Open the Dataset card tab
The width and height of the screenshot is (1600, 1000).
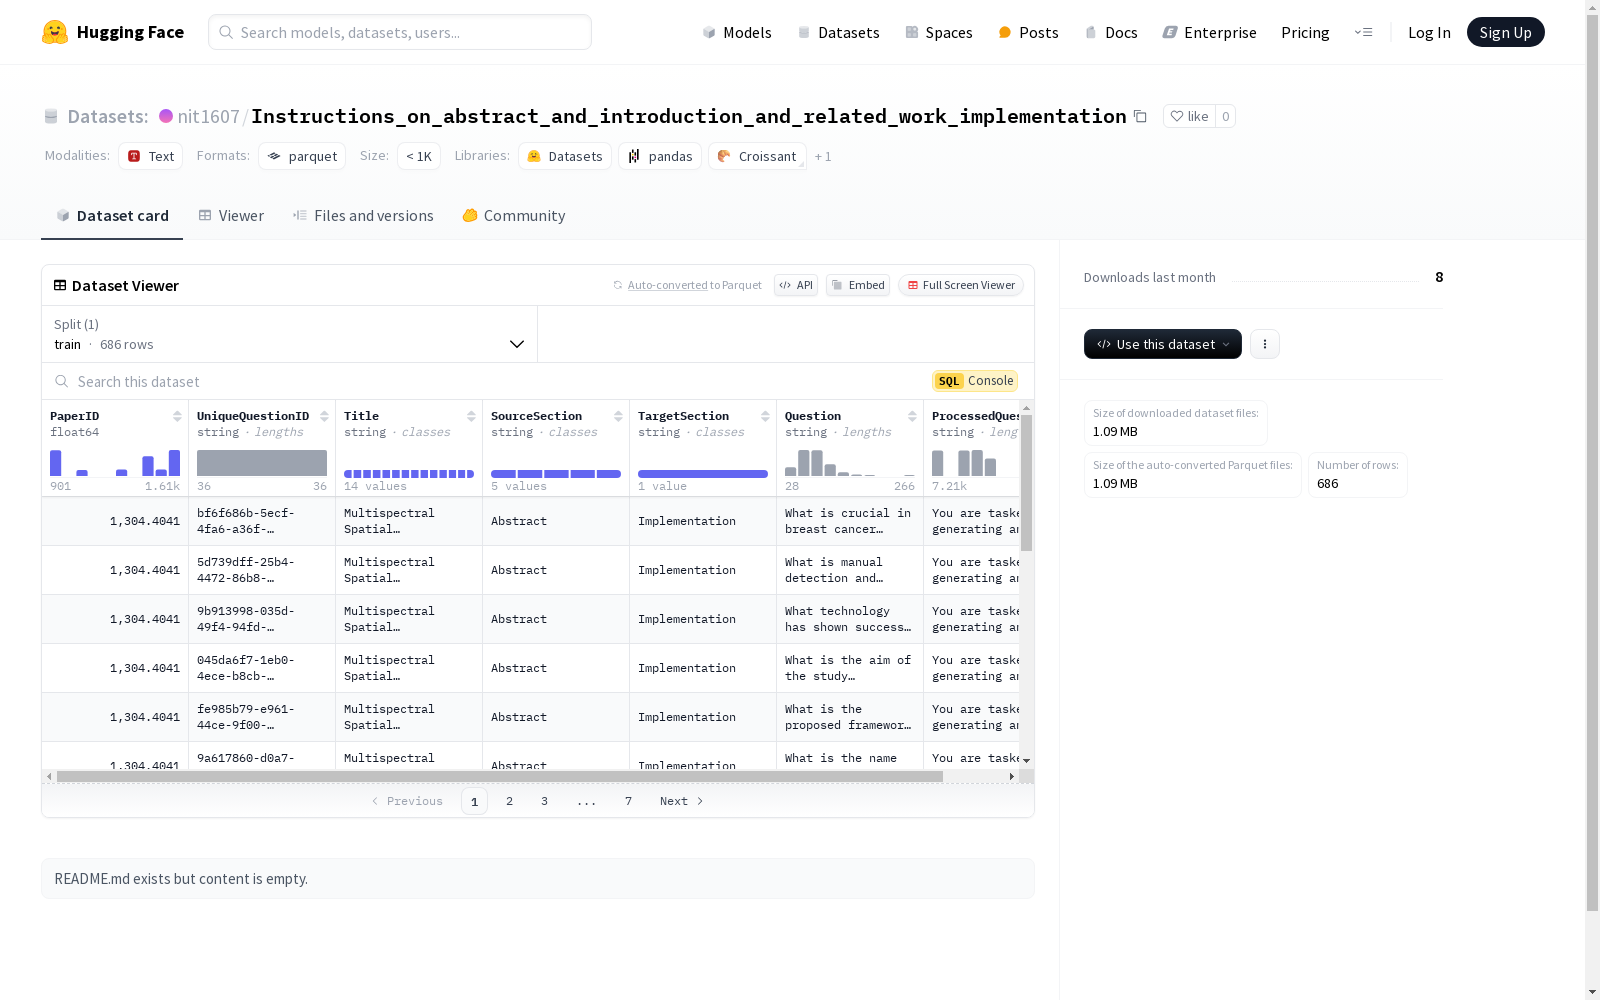tap(112, 216)
